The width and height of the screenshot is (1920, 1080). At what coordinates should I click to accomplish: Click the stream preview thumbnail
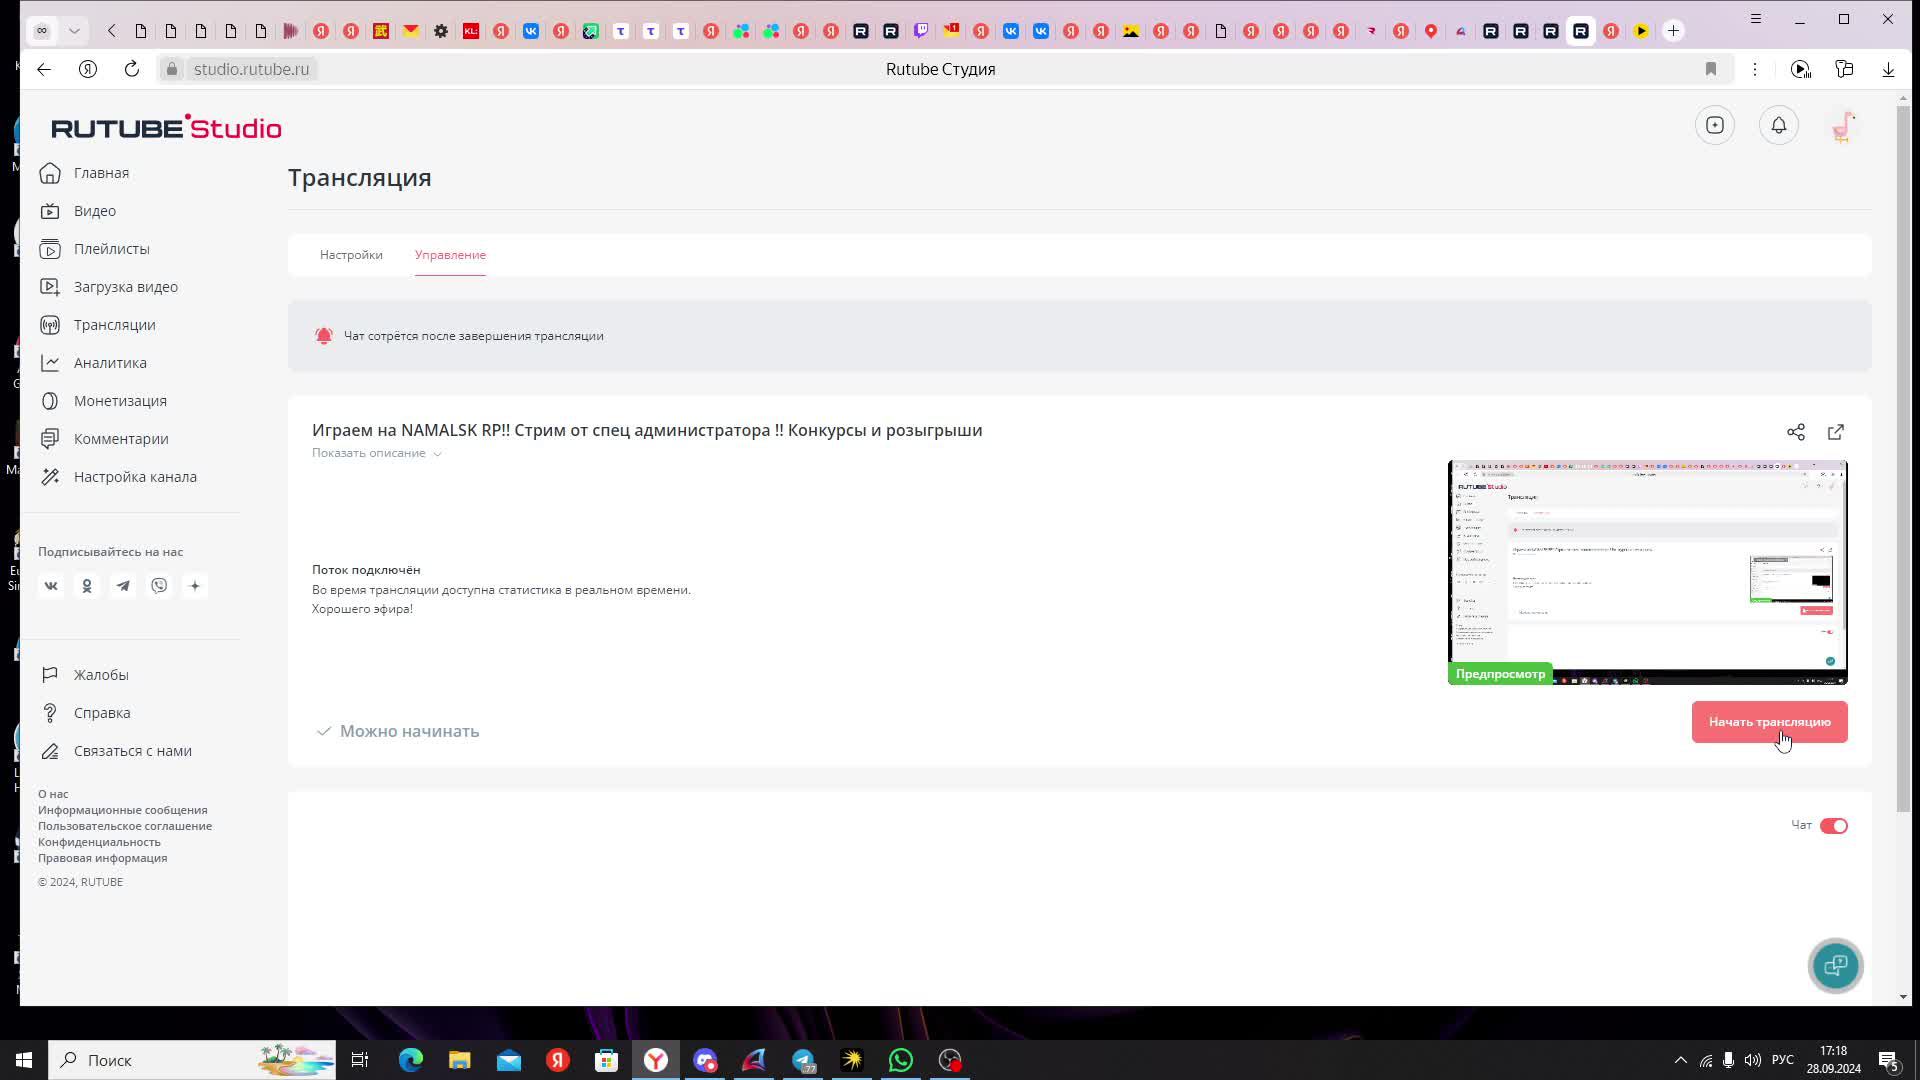(x=1647, y=572)
